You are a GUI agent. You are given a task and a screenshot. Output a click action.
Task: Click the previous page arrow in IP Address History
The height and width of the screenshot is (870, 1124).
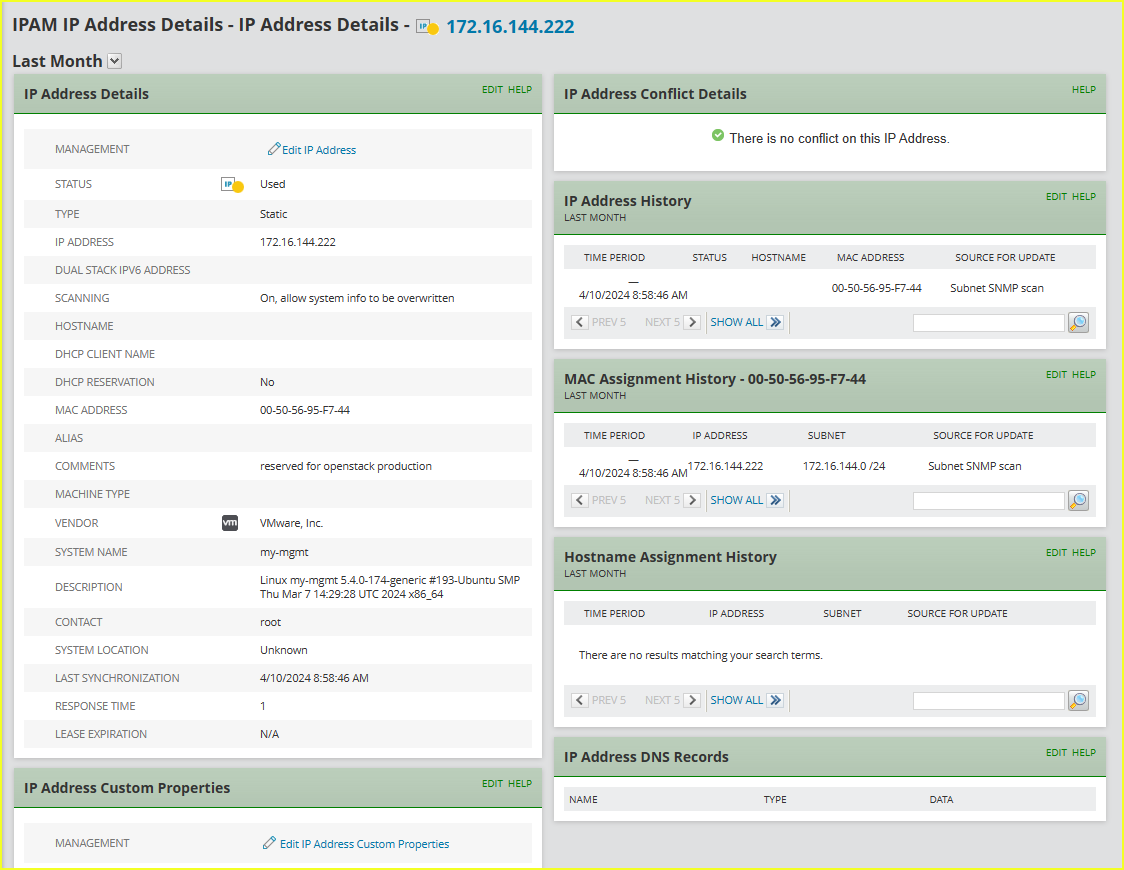click(580, 322)
